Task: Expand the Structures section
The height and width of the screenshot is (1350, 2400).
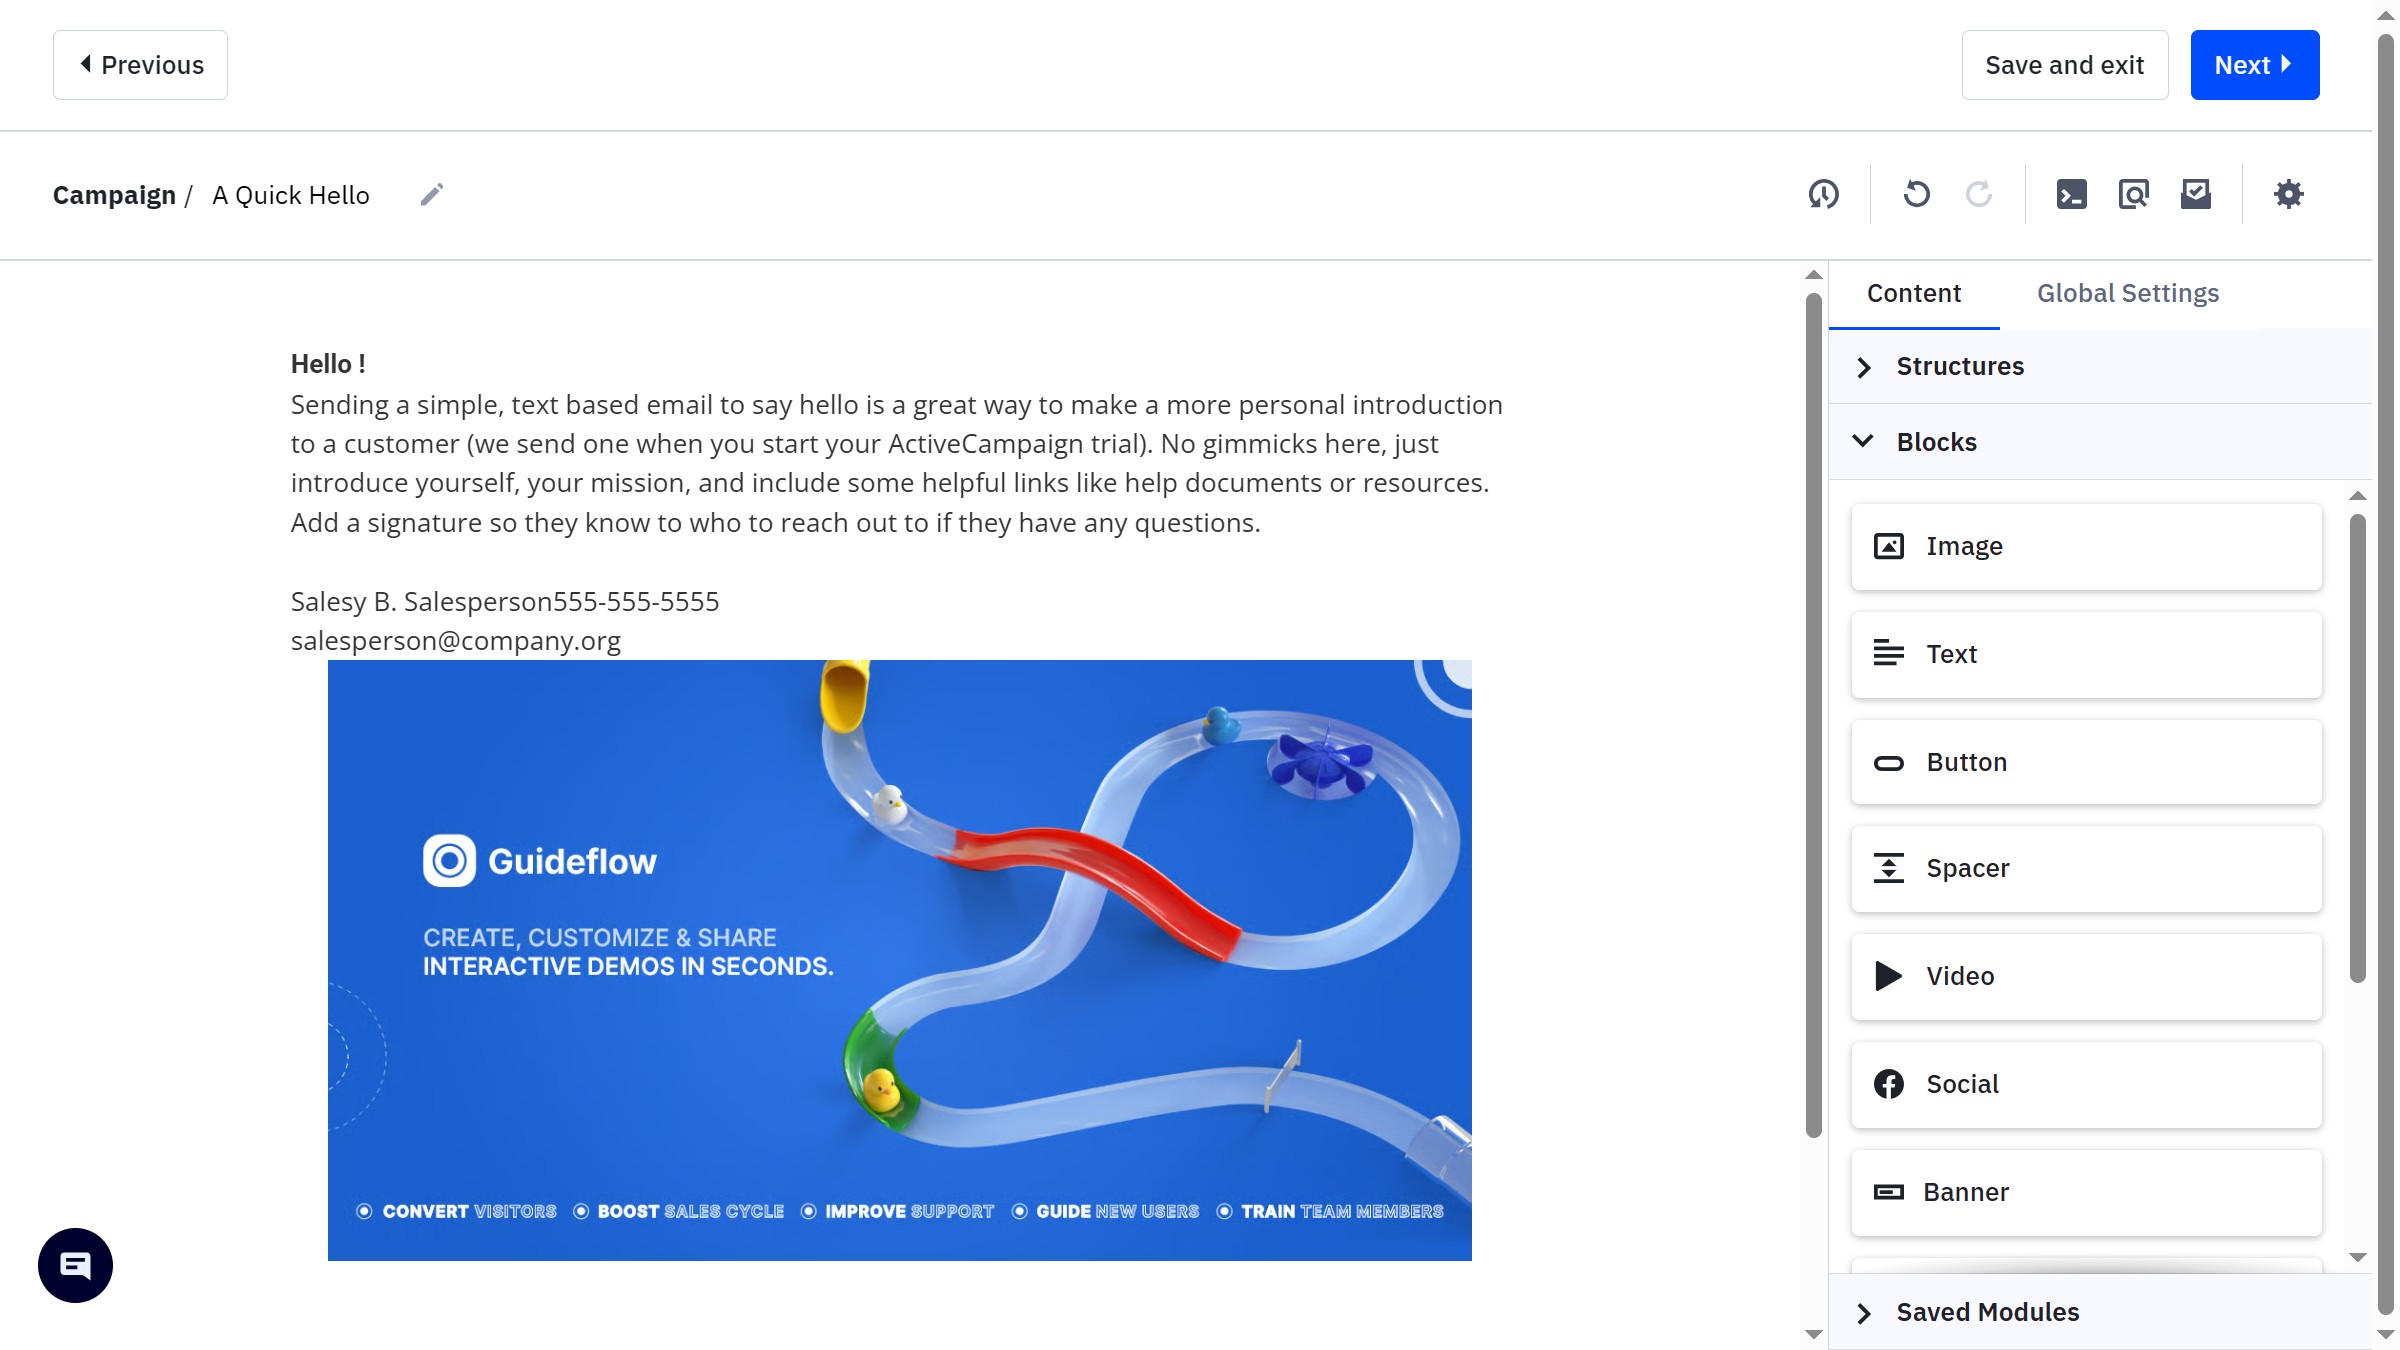Action: [x=1960, y=366]
